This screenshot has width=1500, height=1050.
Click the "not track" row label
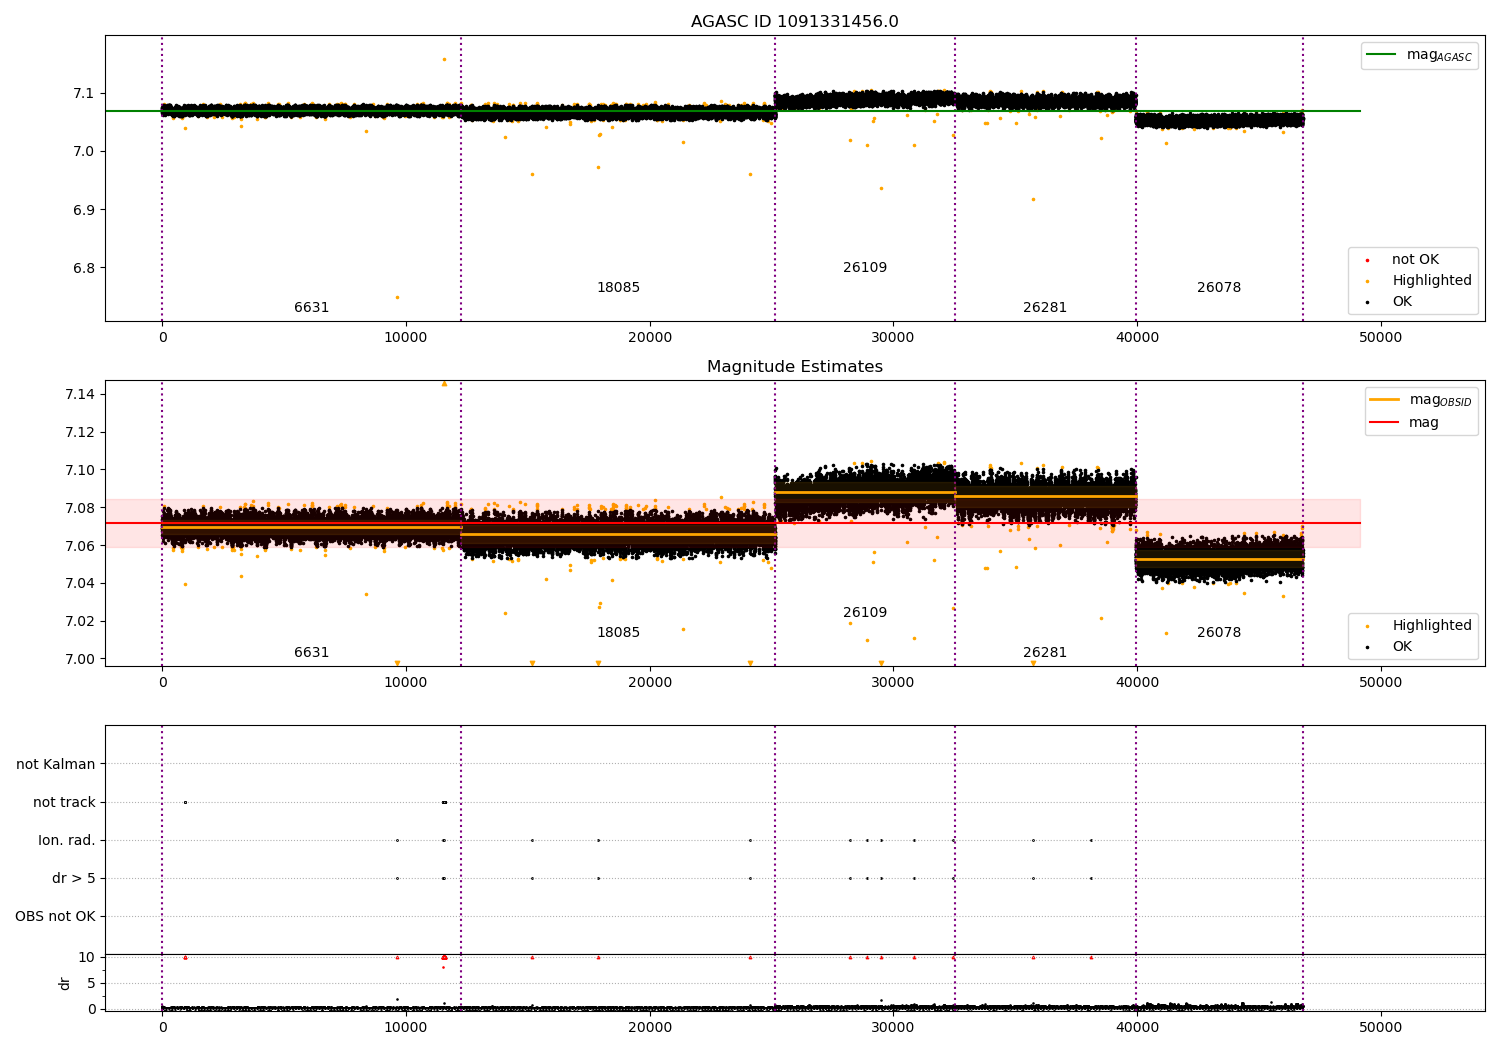(x=64, y=802)
